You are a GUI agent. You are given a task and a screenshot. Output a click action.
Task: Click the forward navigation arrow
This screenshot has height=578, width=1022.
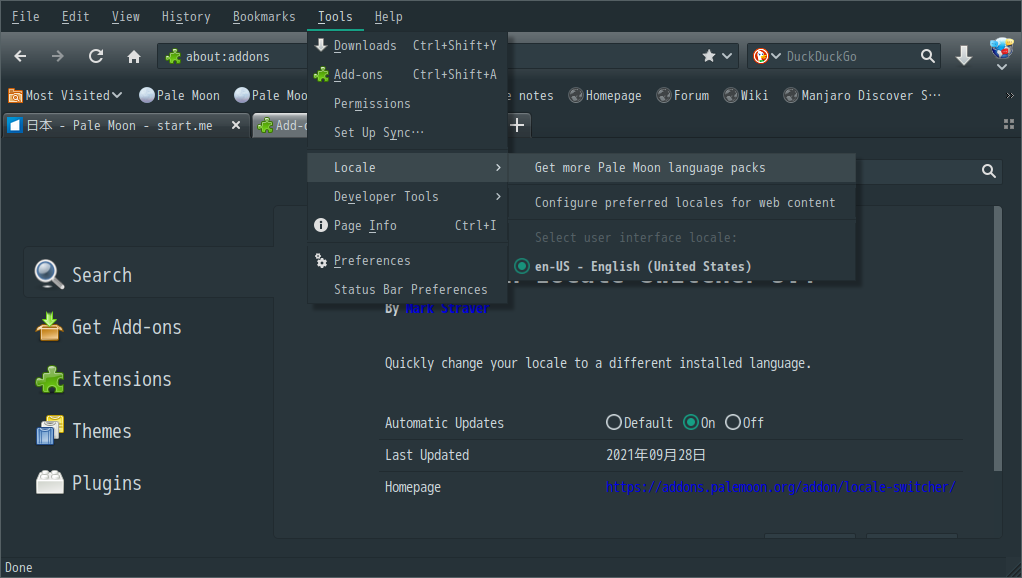58,57
